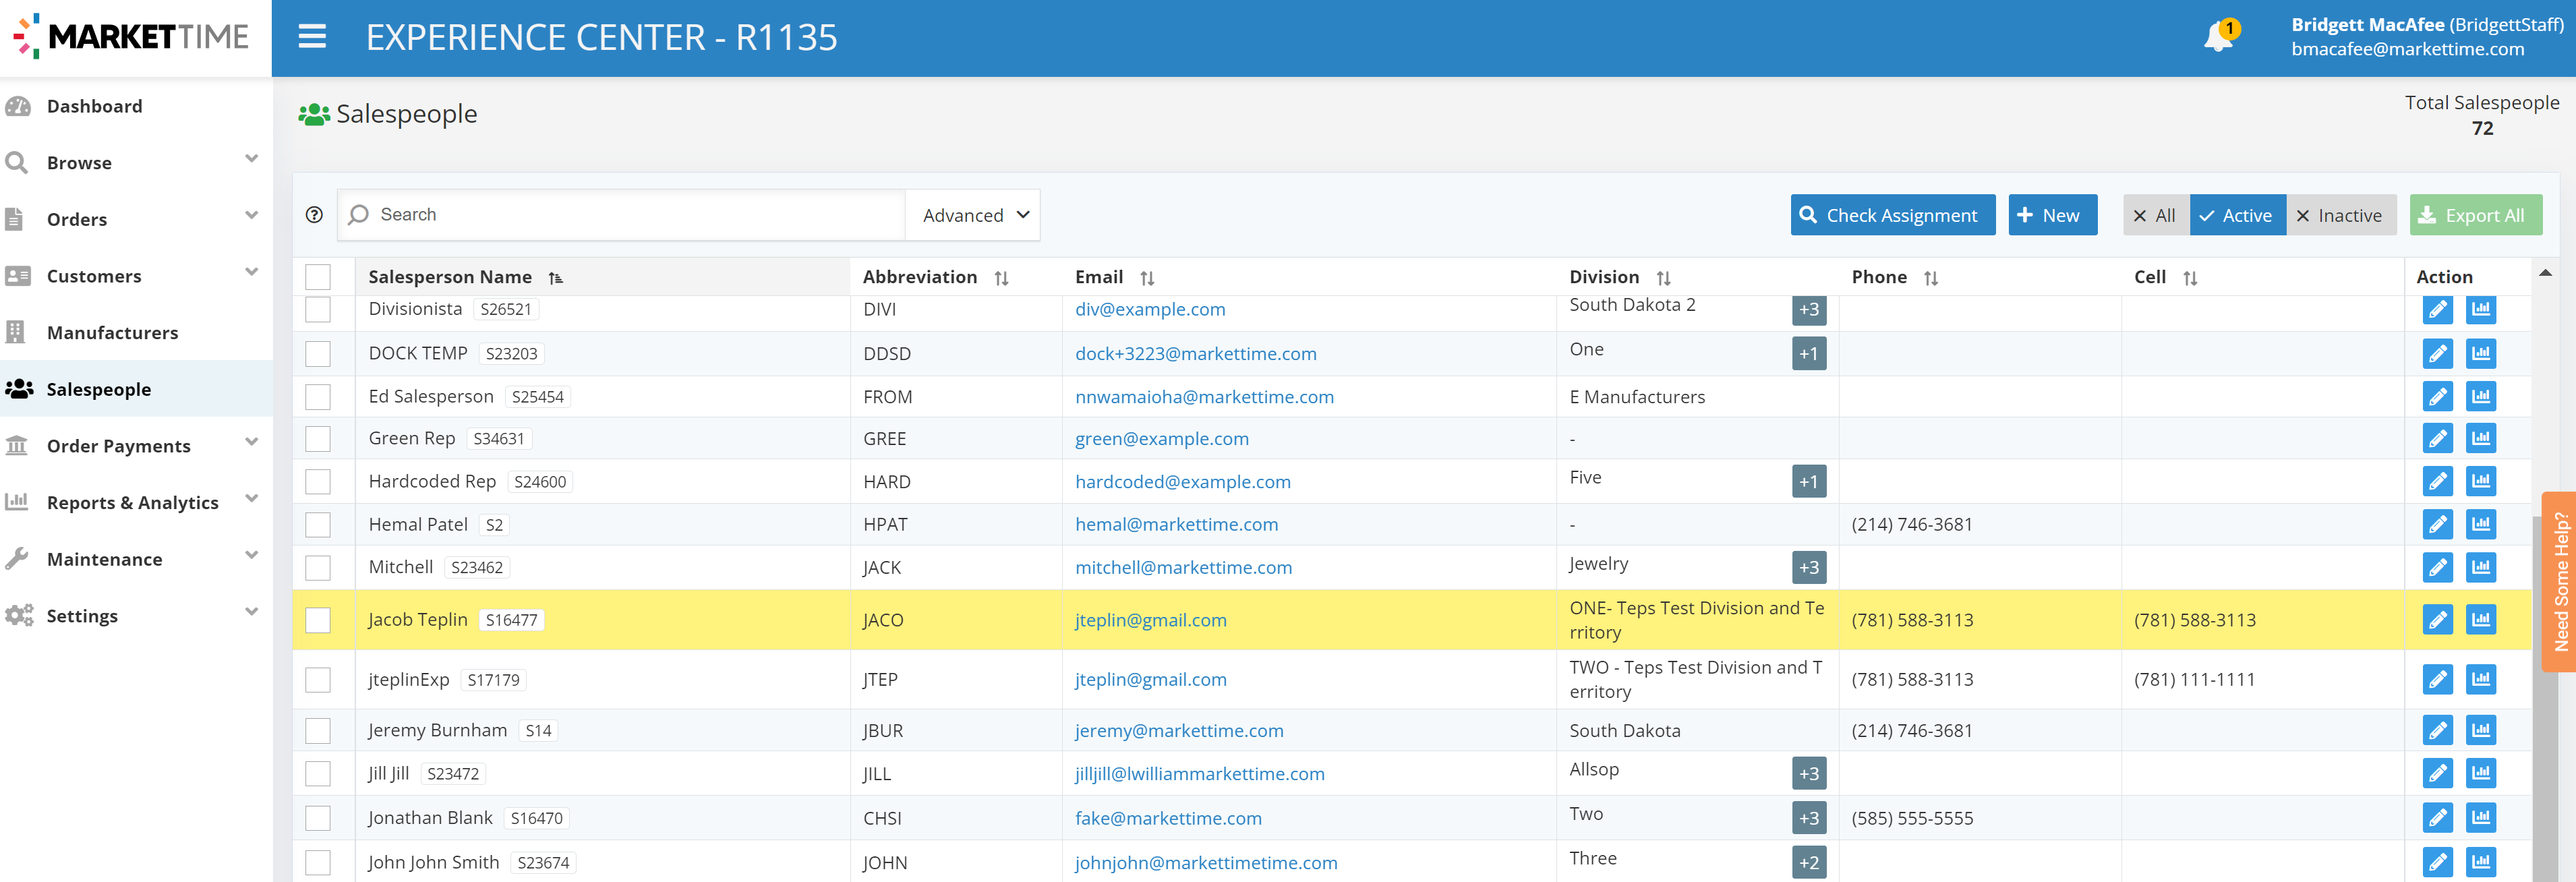Check the Jonathan Blank row checkbox
This screenshot has width=2576, height=882.
(318, 817)
